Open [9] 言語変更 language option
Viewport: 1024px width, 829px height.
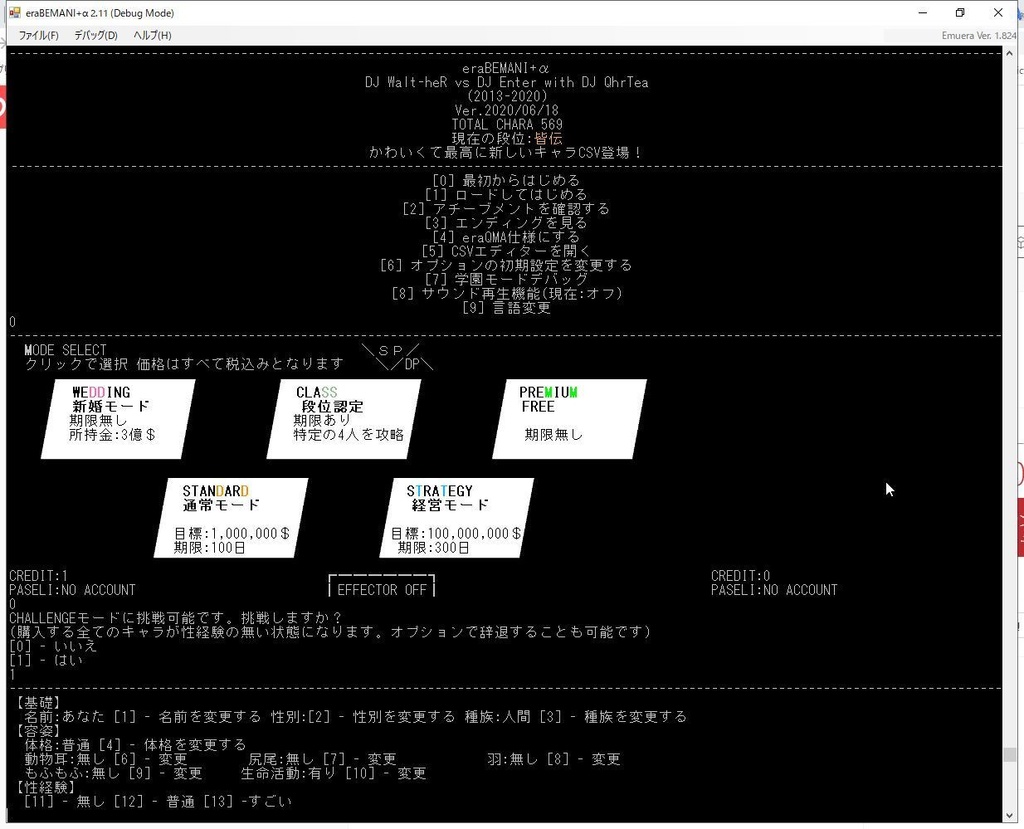coord(506,308)
